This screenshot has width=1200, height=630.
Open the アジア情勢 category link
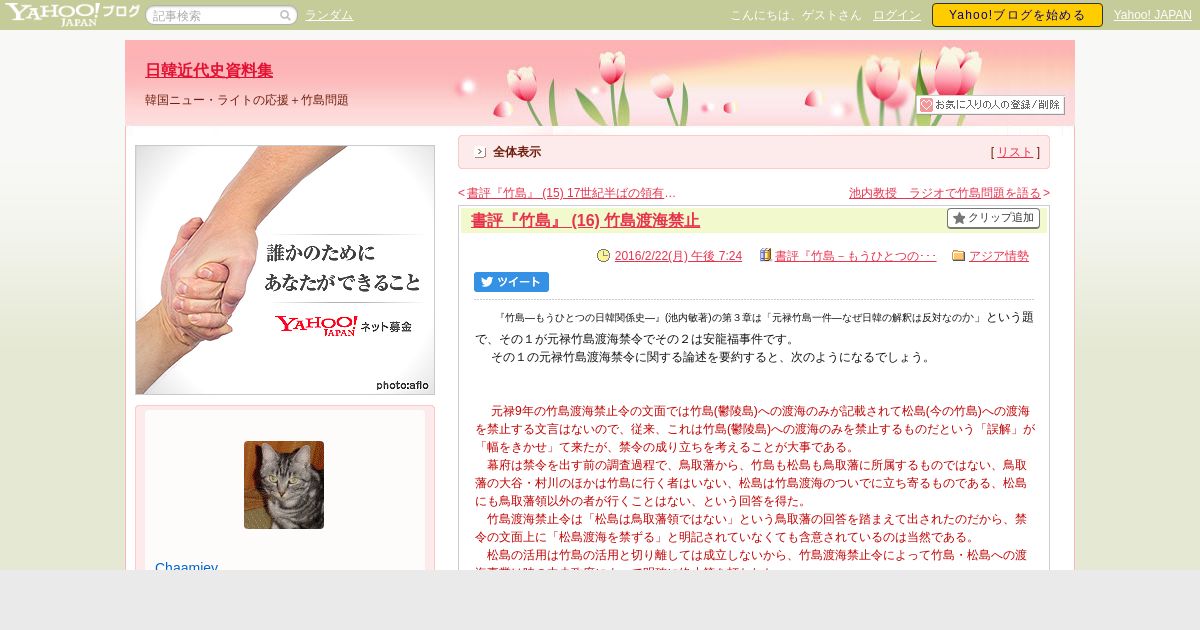[999, 256]
